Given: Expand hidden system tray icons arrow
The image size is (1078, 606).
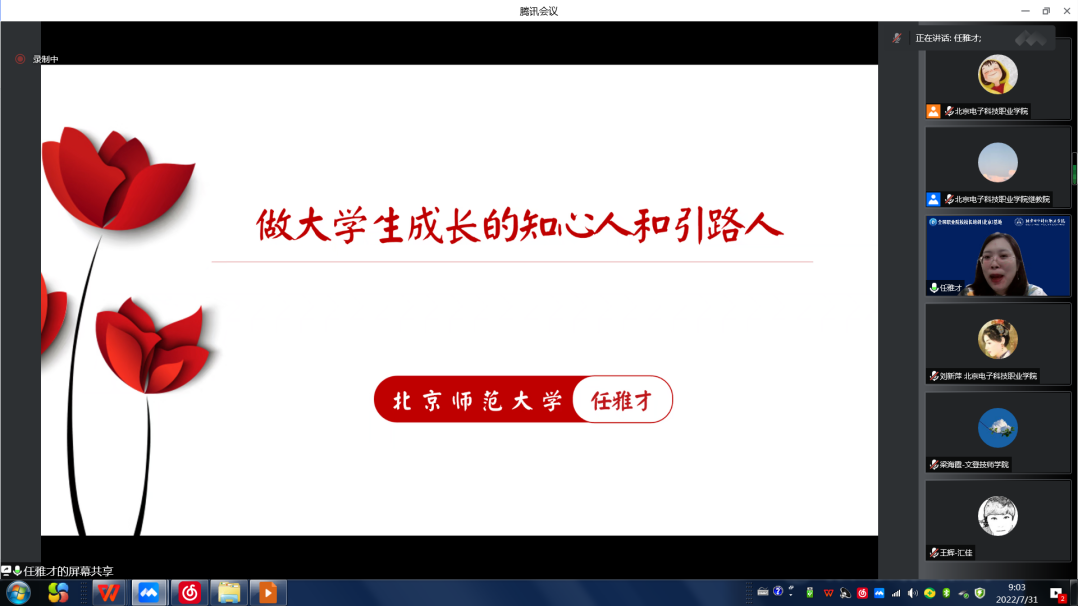Looking at the screenshot, I should point(792,590).
